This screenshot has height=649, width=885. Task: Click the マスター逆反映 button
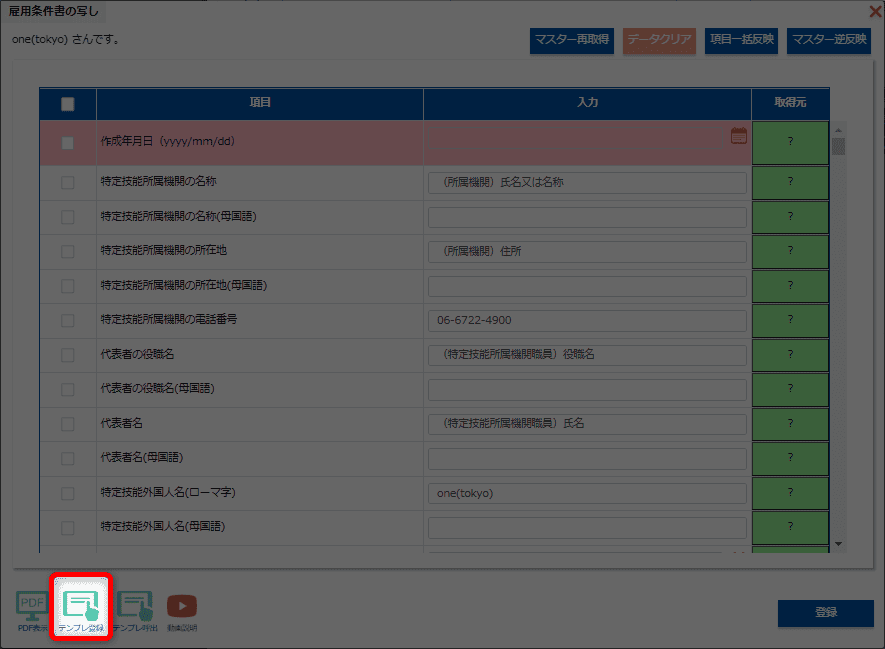tap(828, 40)
